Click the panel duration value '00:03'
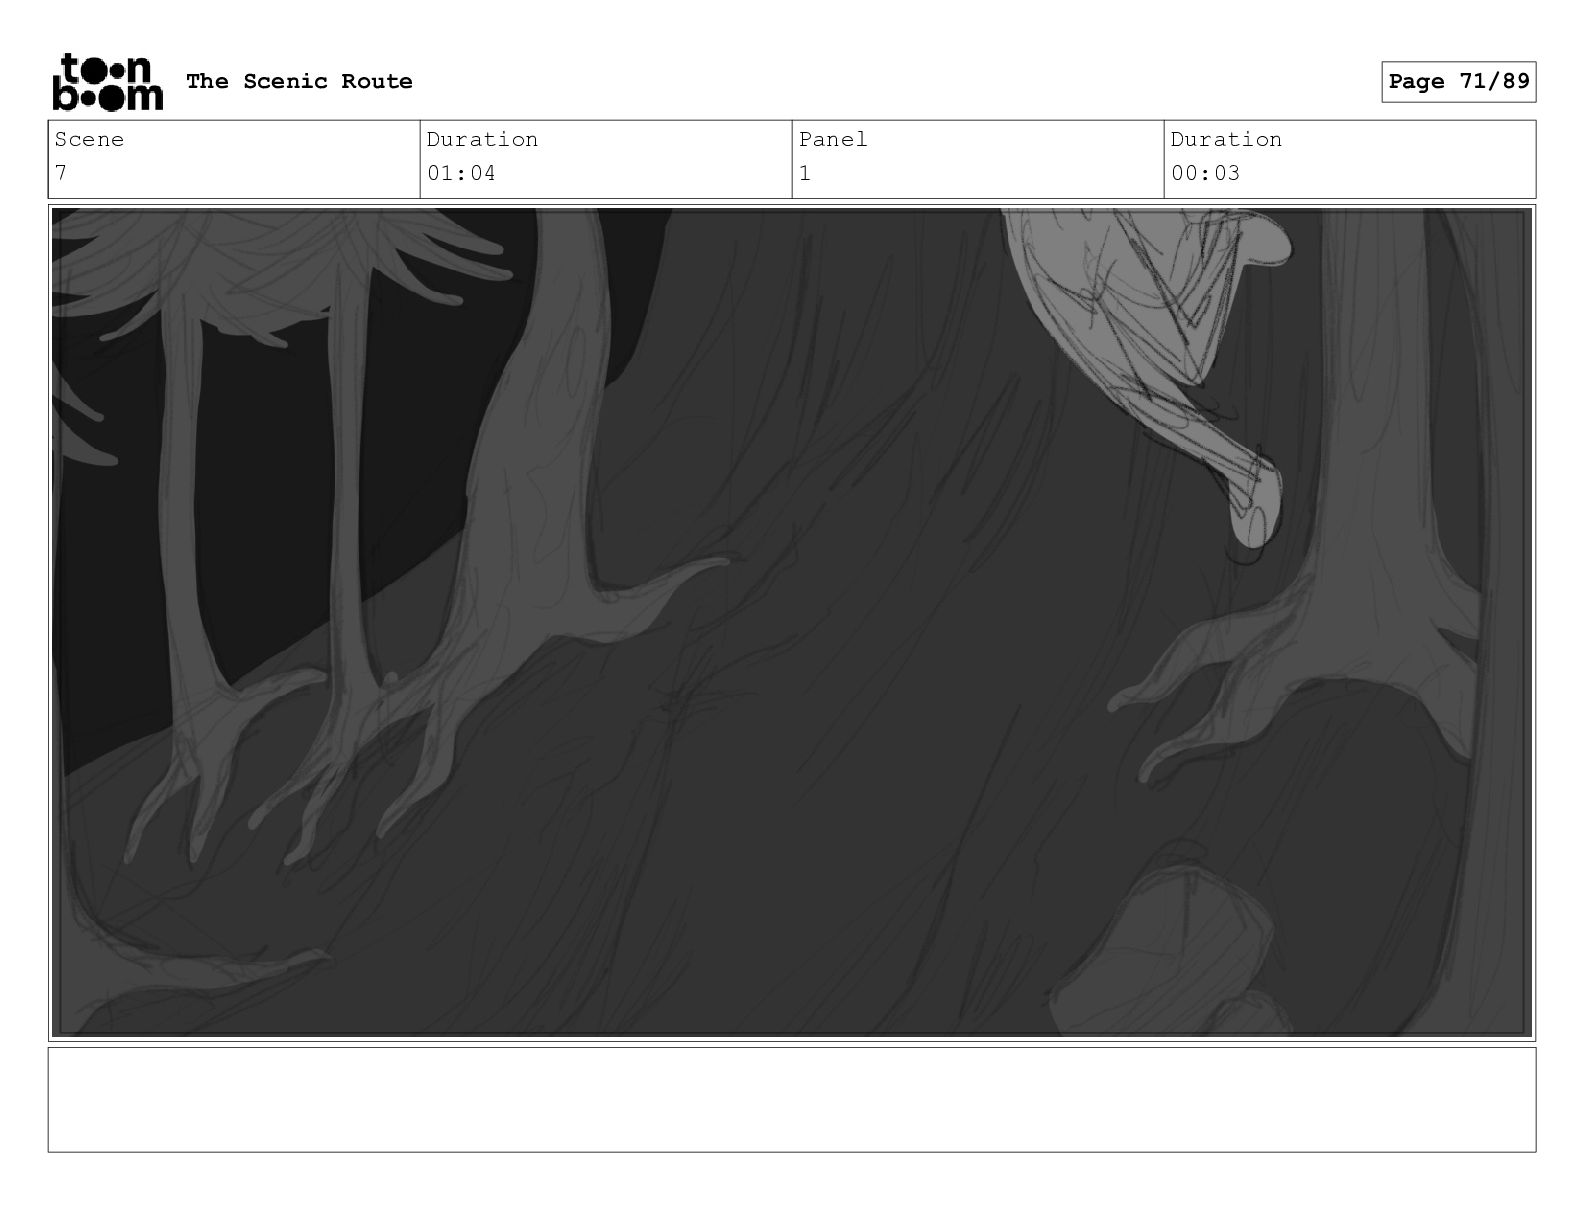Screen dimensions: 1584x1224 pyautogui.click(x=1205, y=173)
